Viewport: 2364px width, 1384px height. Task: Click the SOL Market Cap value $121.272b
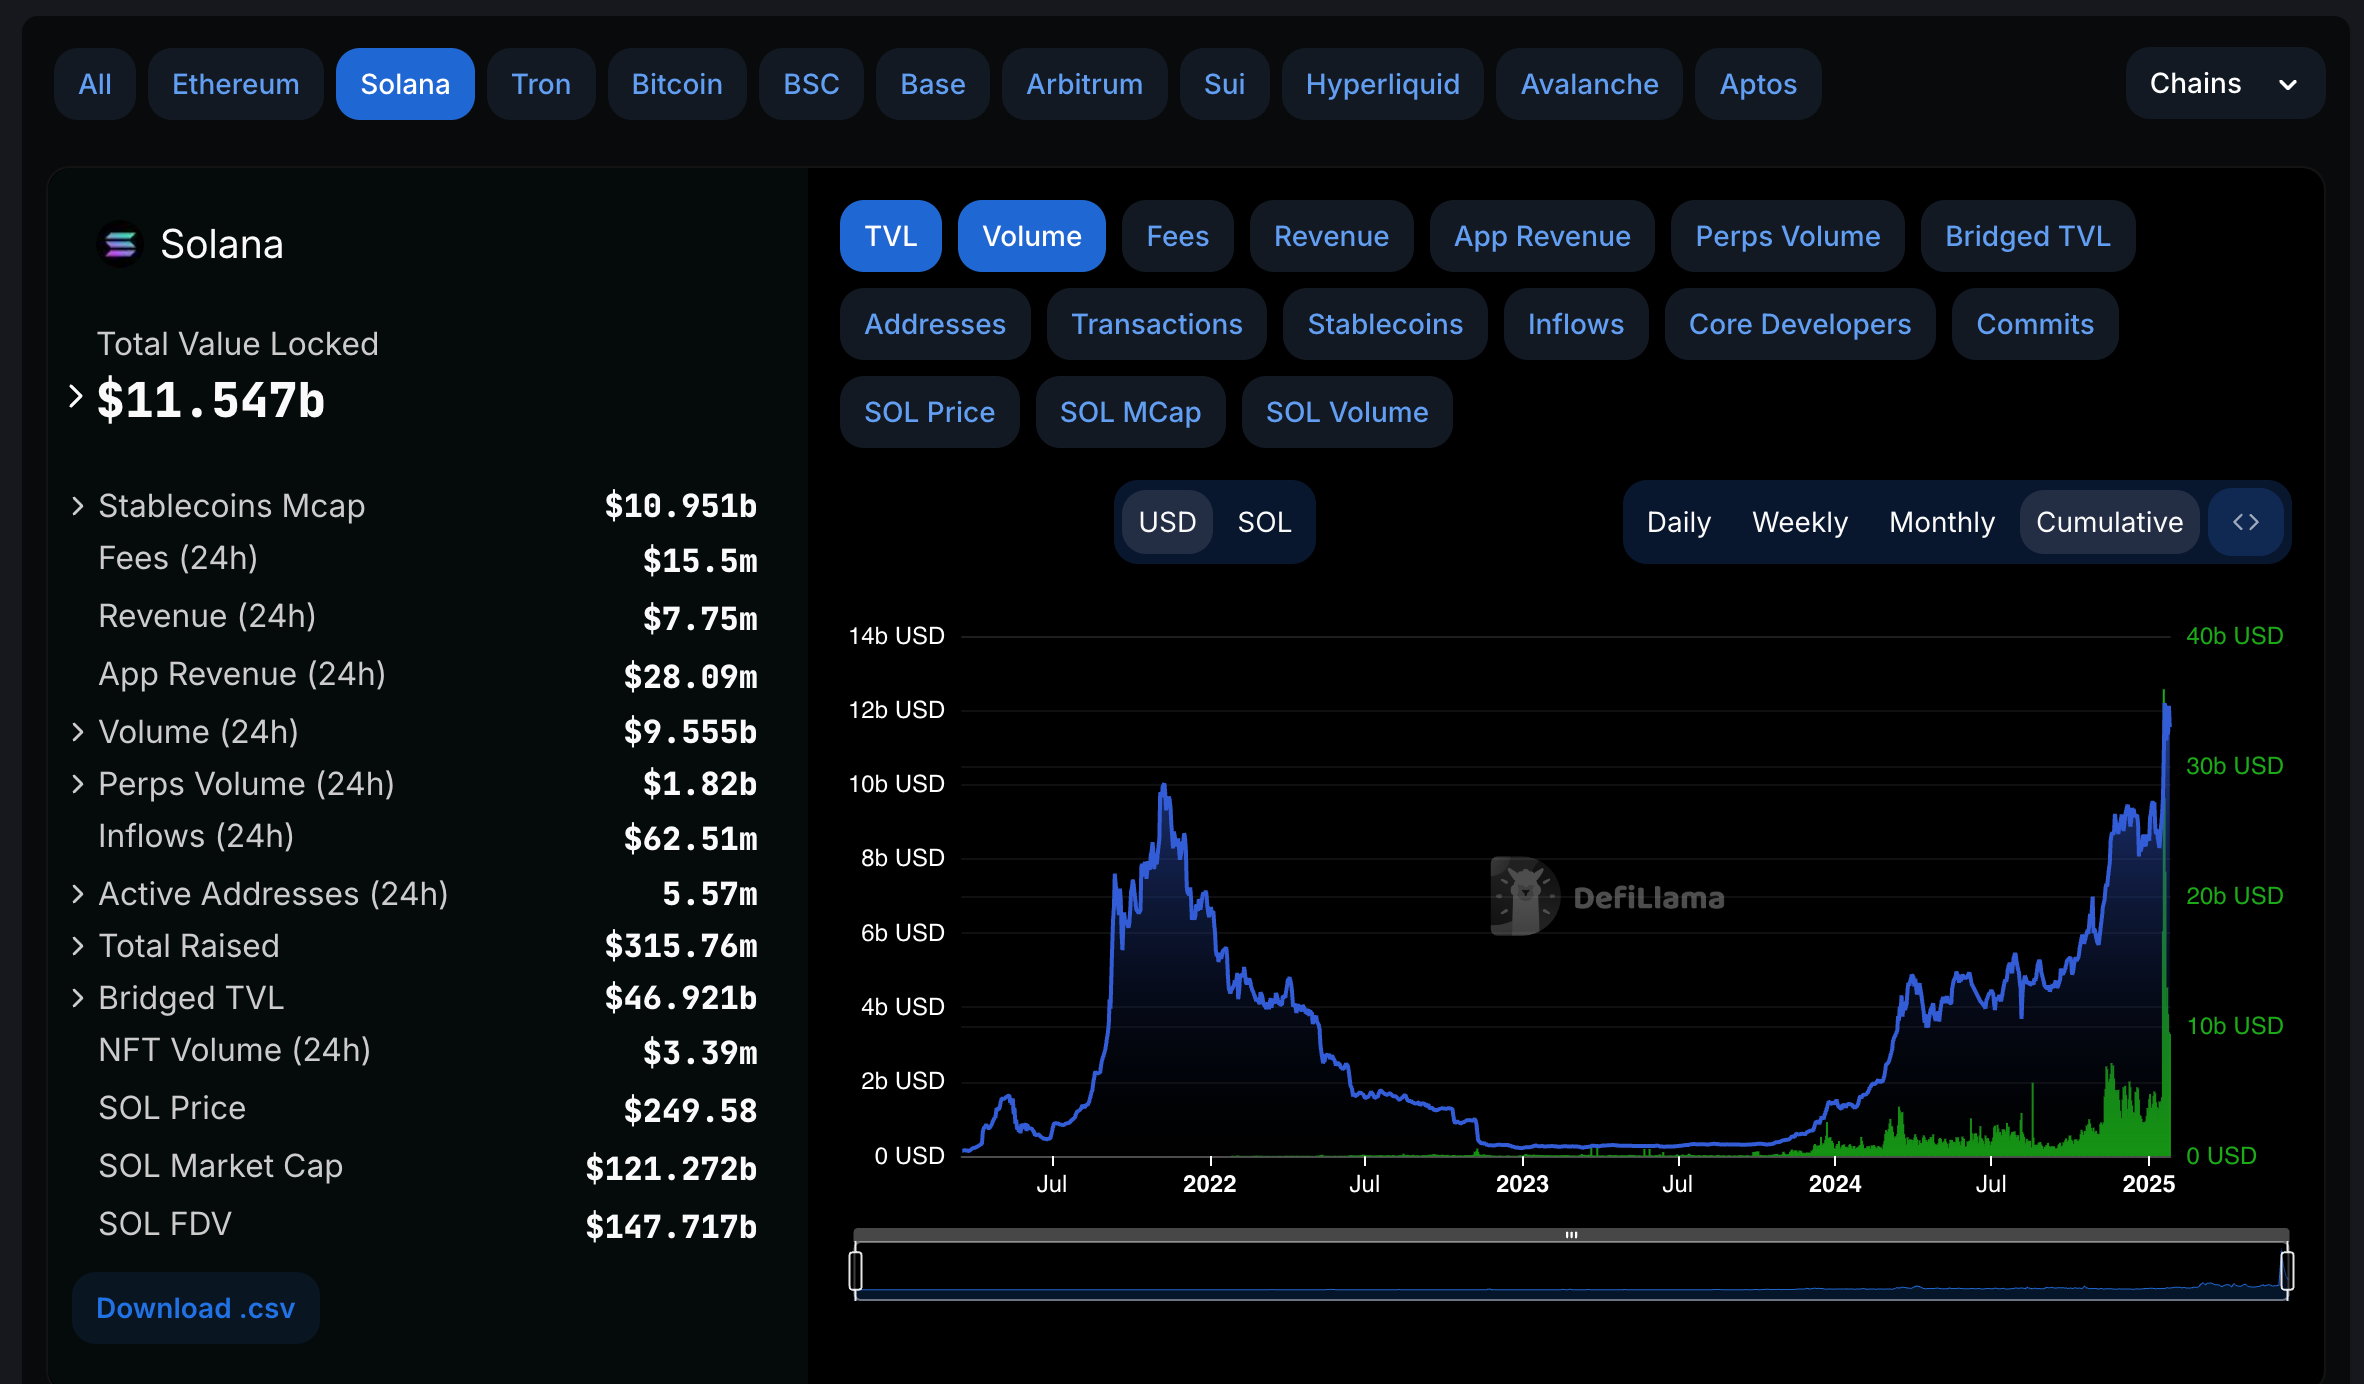click(x=671, y=1168)
